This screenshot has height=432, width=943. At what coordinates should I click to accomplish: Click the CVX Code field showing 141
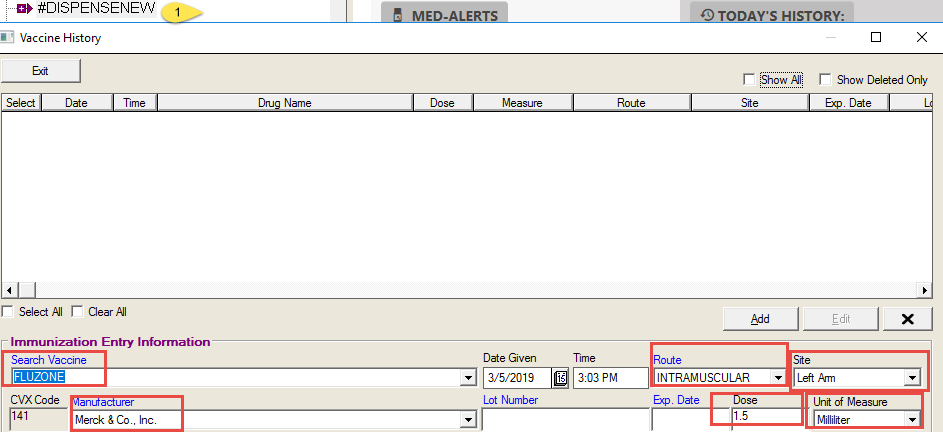[38, 417]
